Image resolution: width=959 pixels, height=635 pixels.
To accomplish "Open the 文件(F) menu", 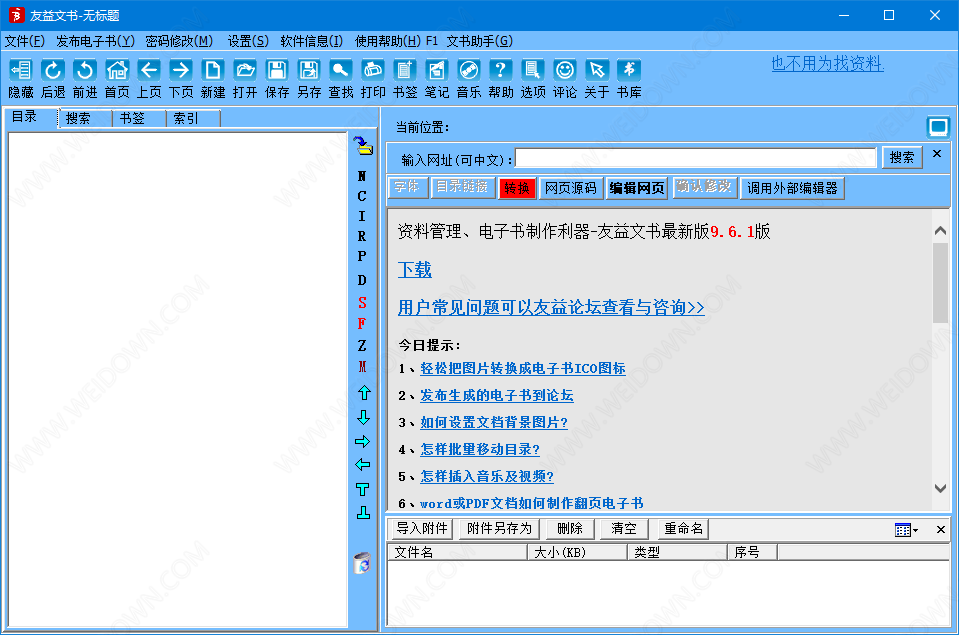I will pos(24,41).
